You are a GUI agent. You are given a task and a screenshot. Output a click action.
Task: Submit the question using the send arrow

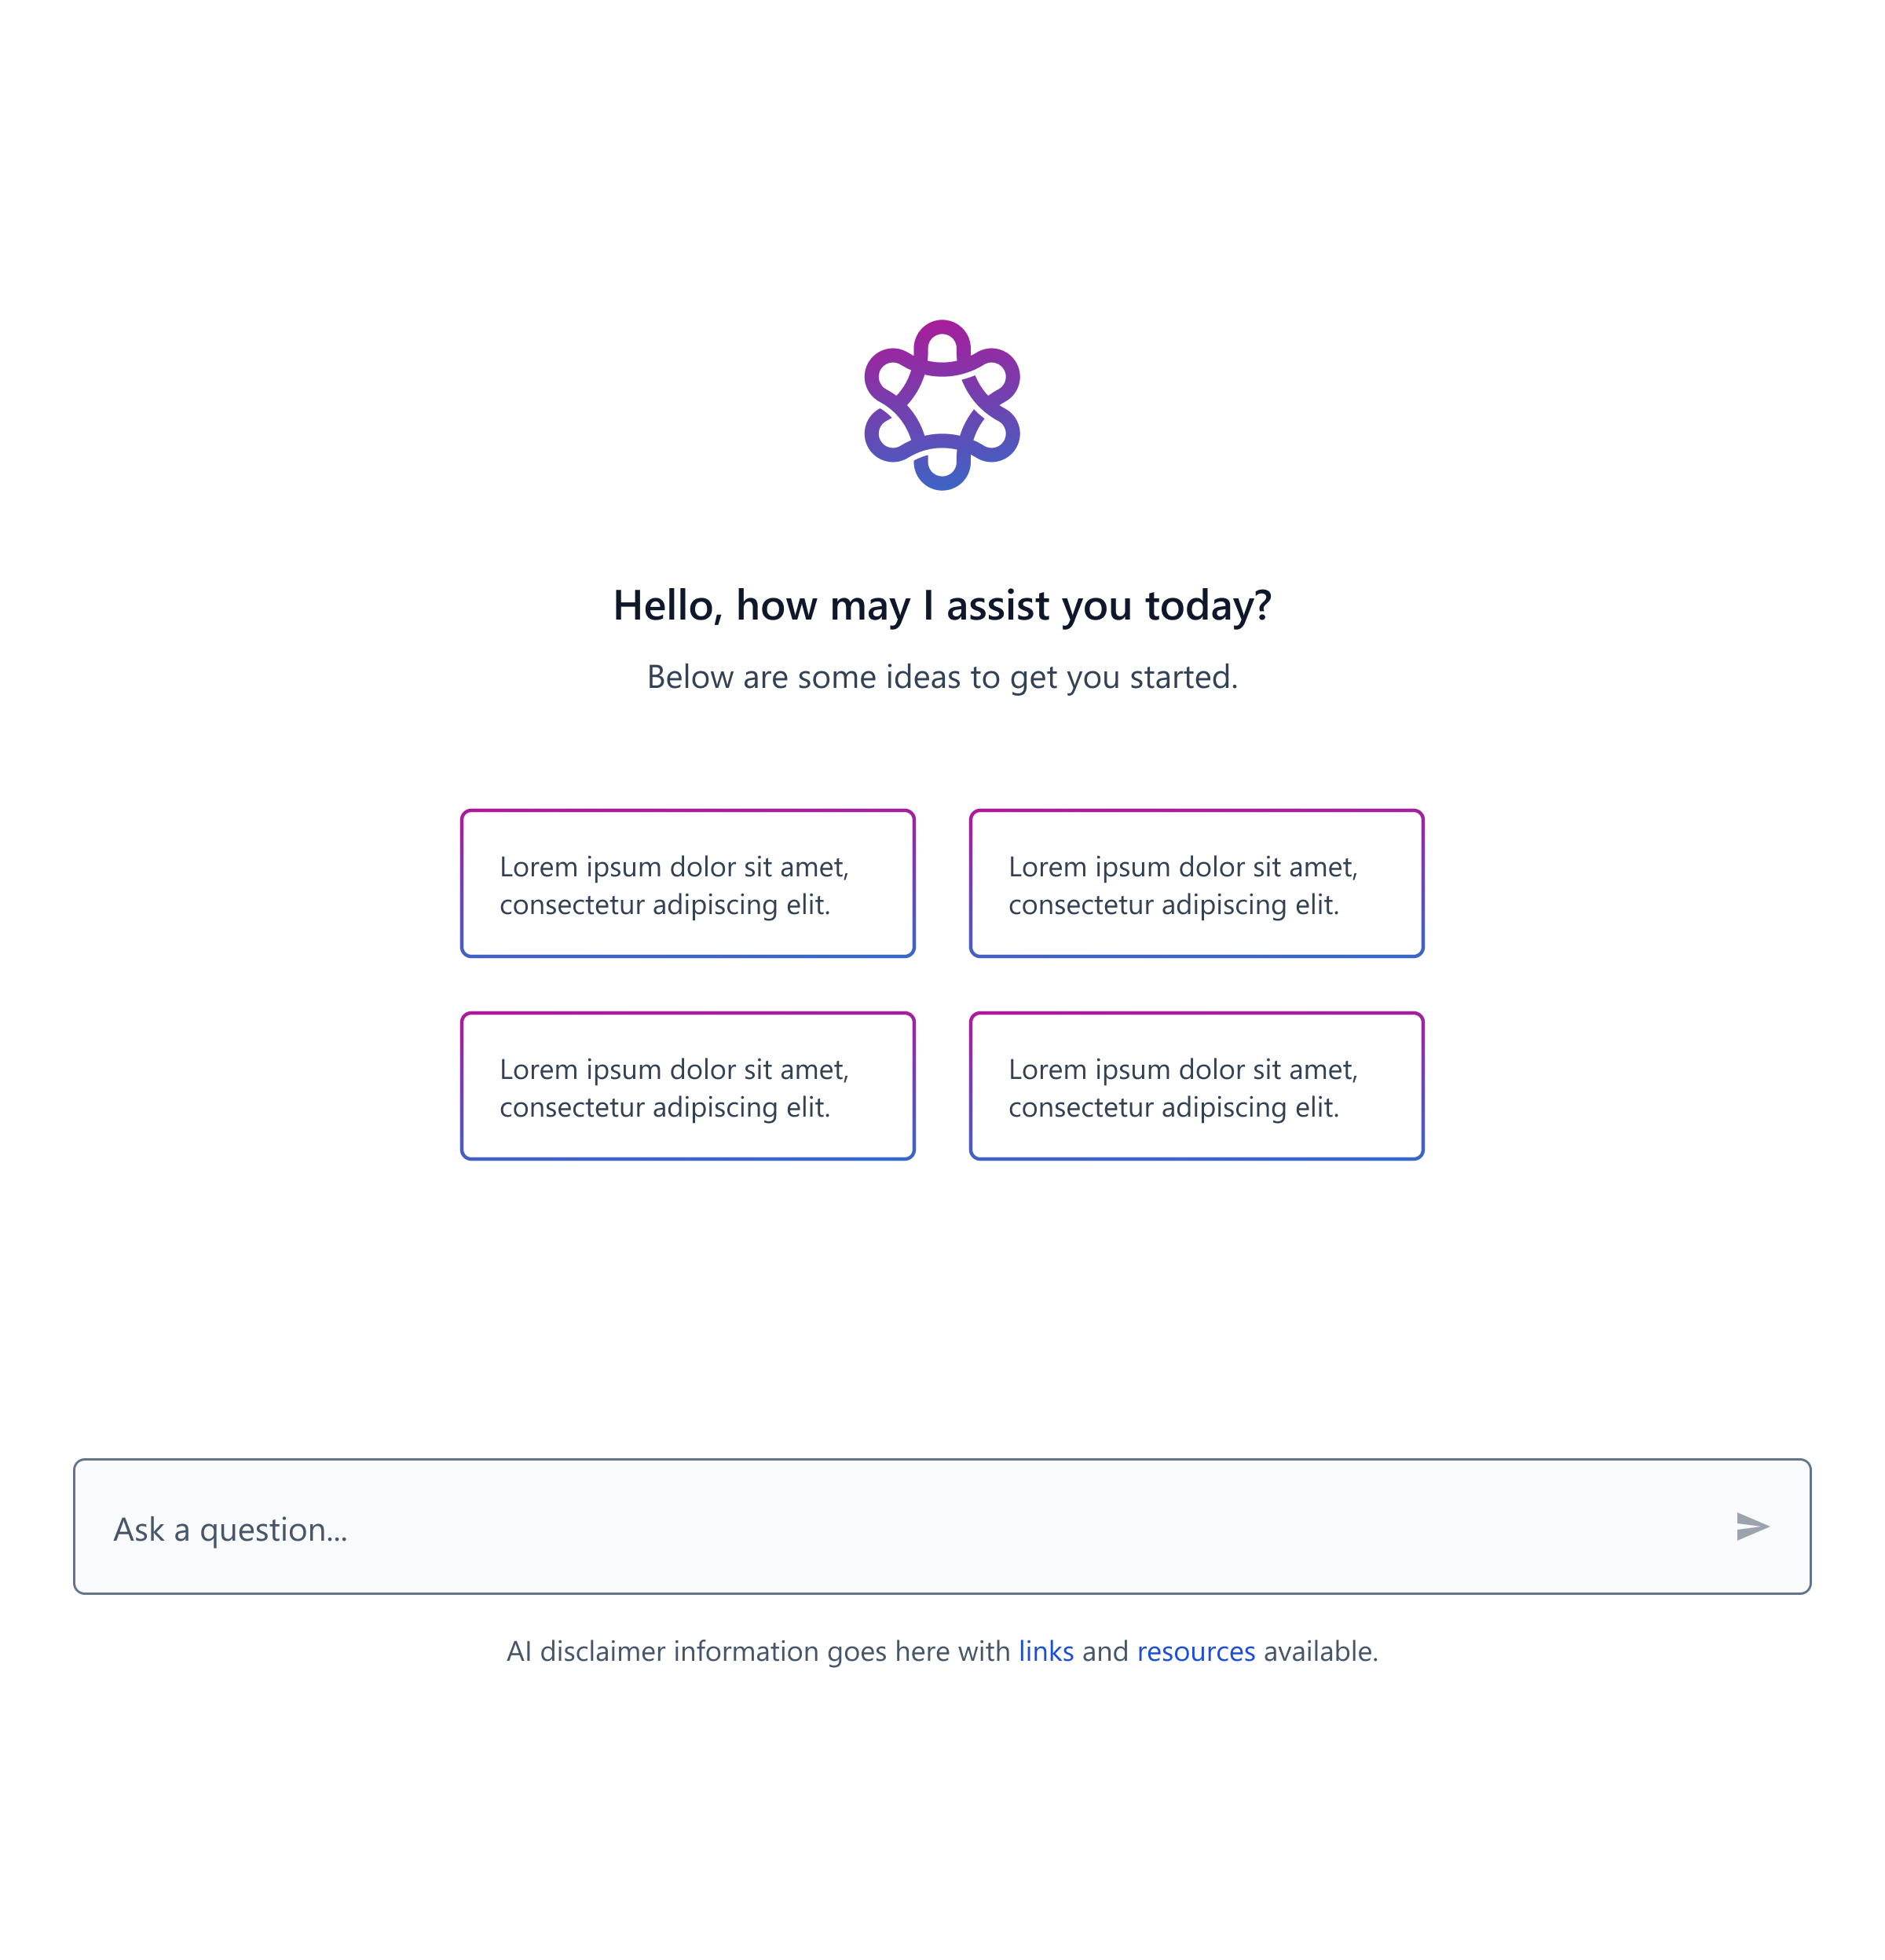point(1753,1526)
